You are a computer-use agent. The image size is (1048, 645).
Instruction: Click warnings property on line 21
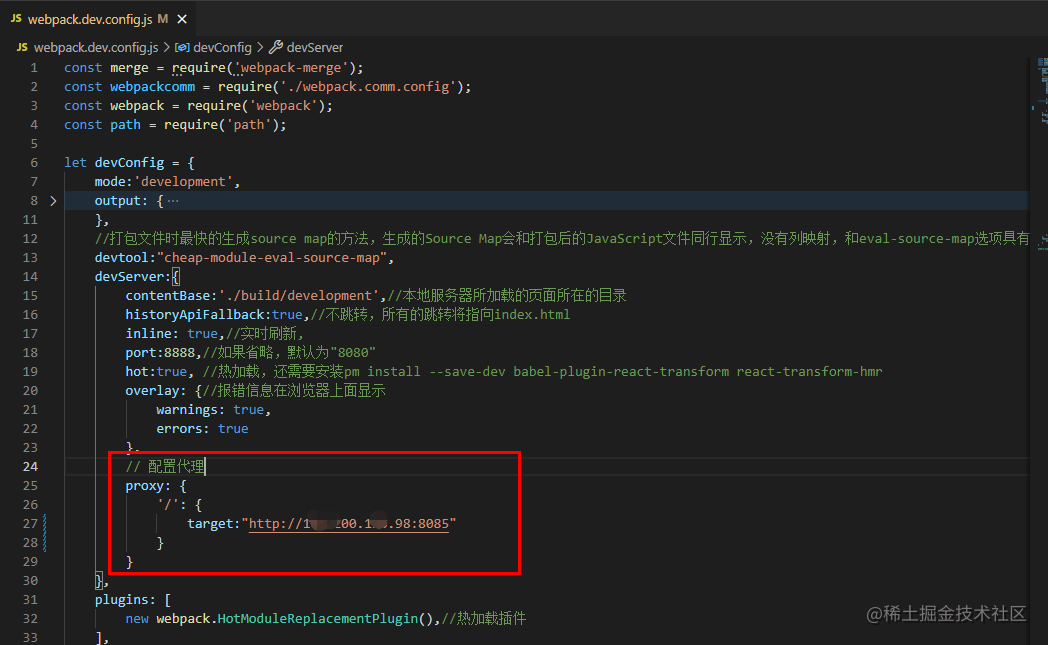pos(186,410)
